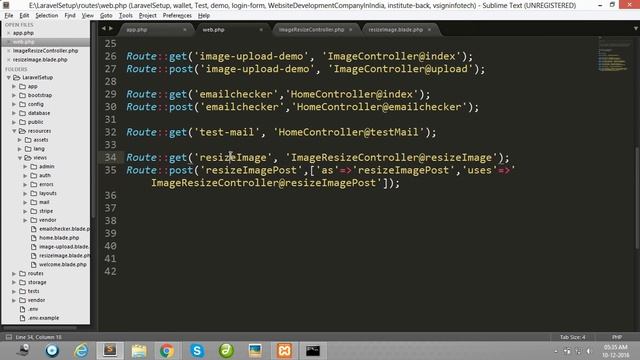Expand the config folder

14,104
